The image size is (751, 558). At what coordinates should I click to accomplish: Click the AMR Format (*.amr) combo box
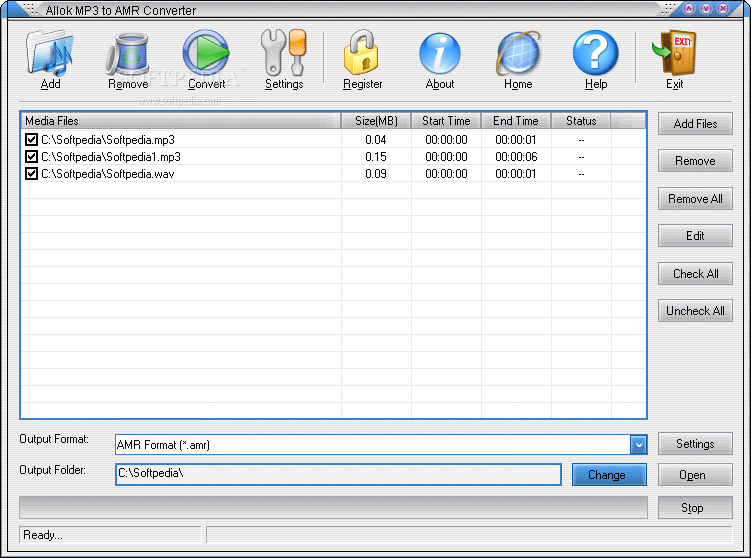pos(381,445)
